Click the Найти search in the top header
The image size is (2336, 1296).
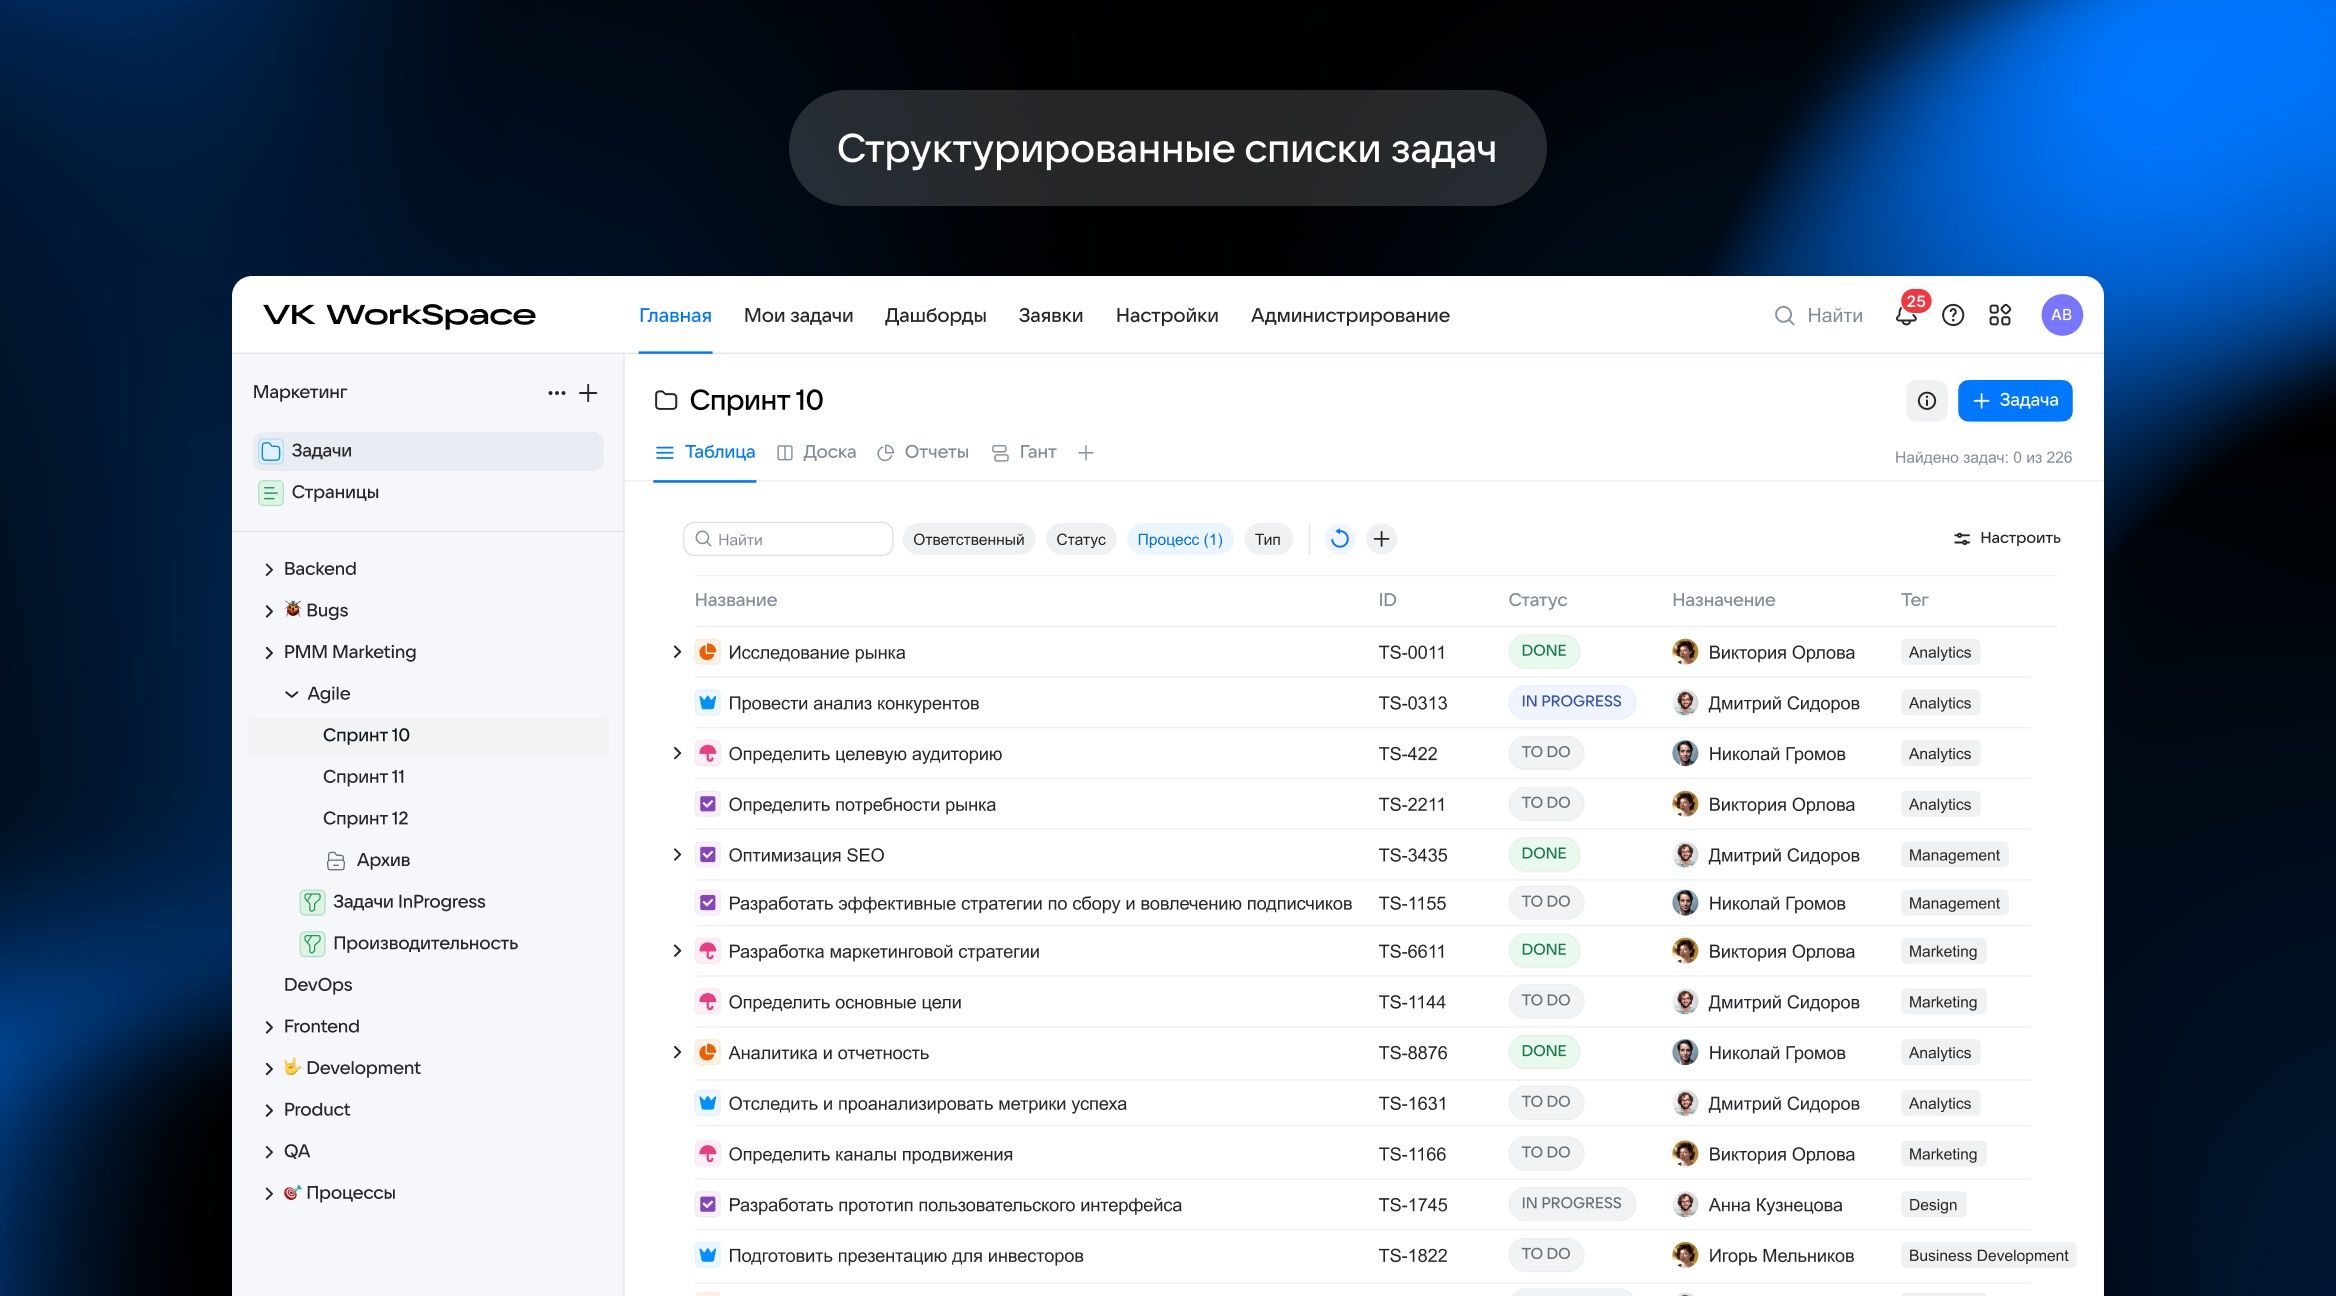click(1819, 316)
